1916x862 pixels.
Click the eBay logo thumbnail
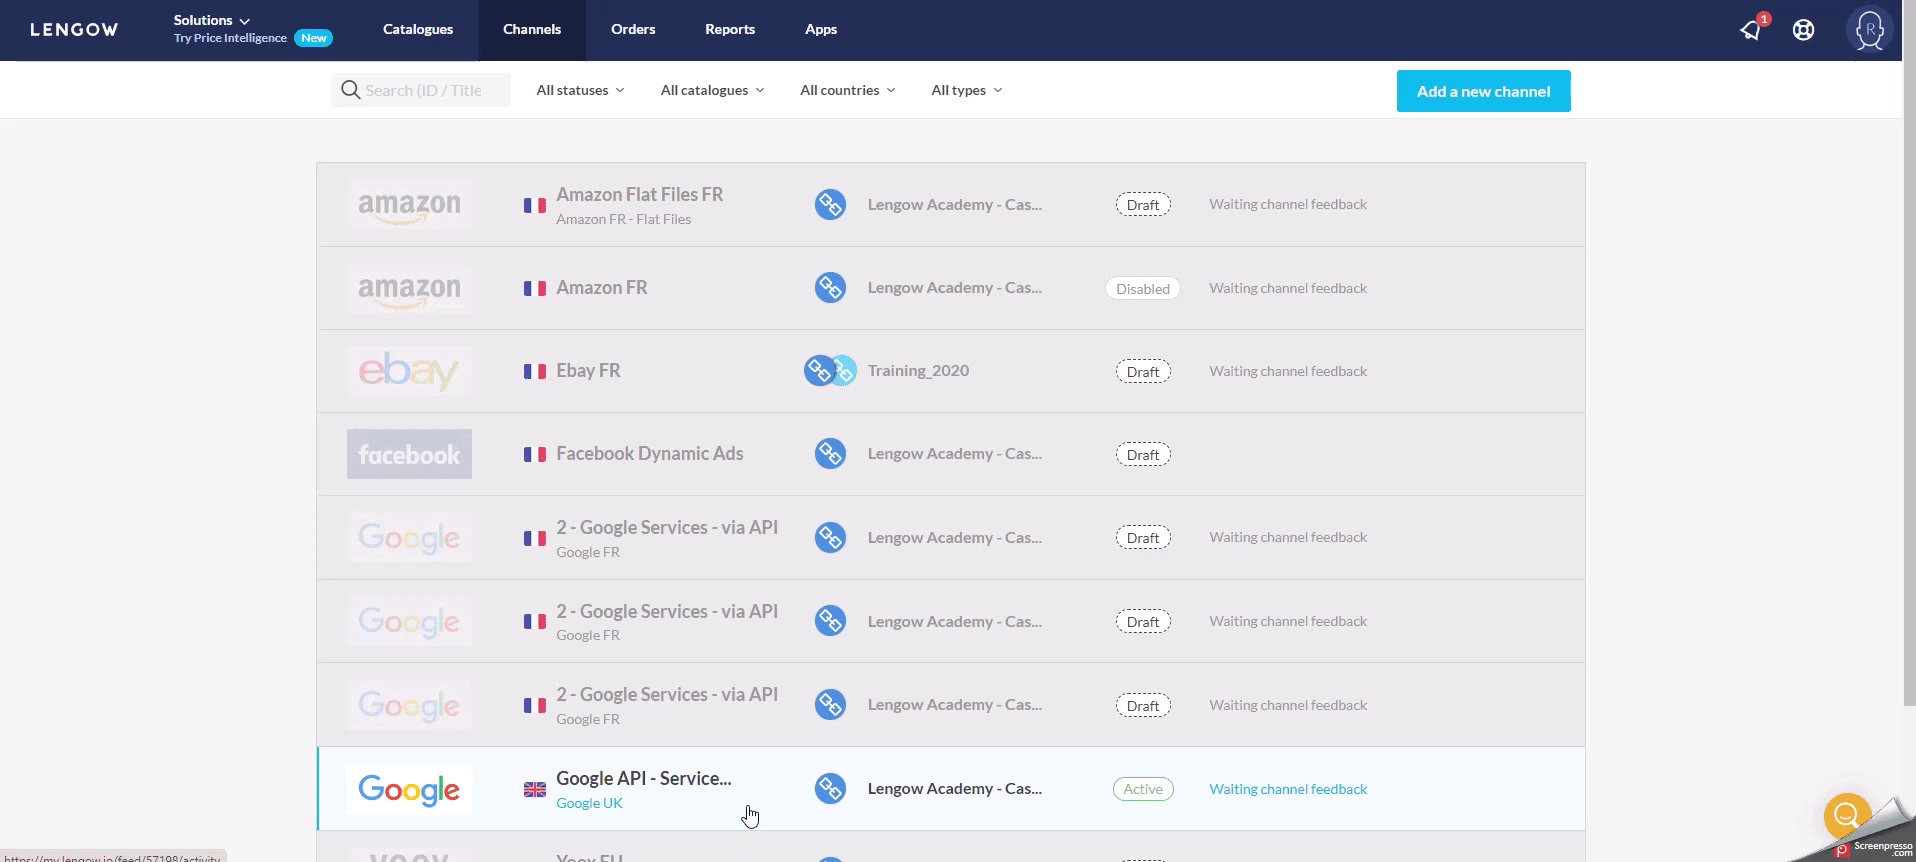(x=409, y=371)
